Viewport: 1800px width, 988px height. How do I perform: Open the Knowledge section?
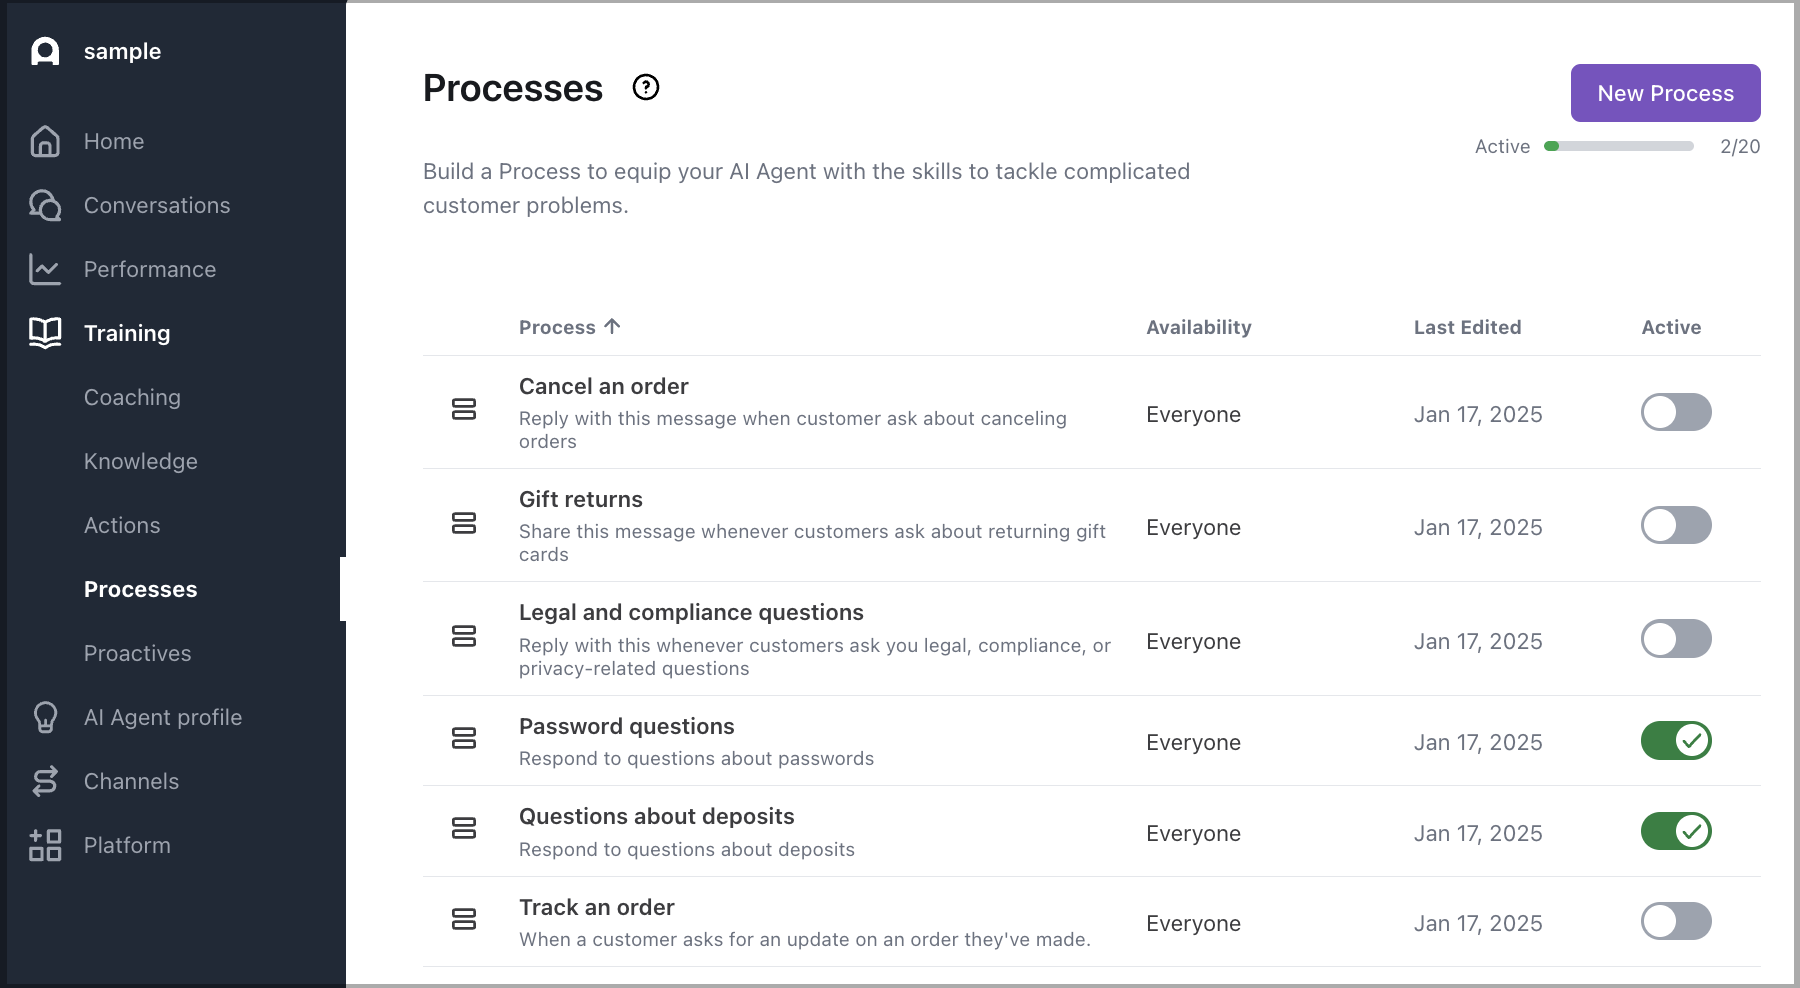tap(140, 461)
